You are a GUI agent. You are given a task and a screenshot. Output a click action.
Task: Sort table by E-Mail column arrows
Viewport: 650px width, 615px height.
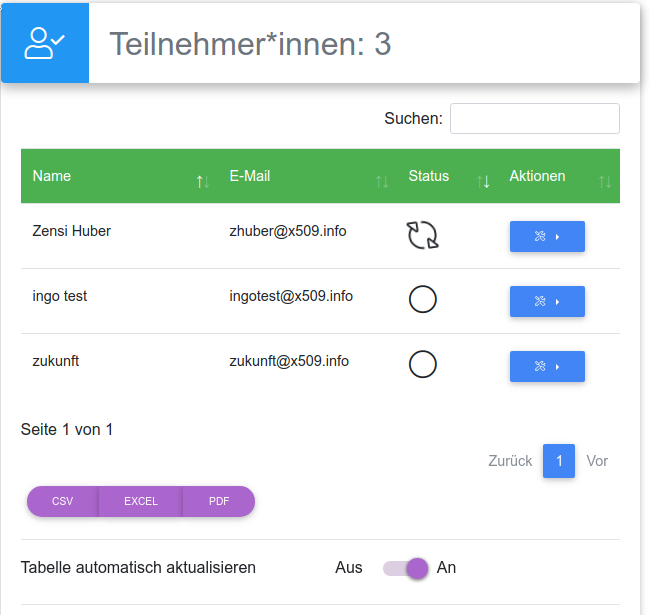click(x=382, y=181)
